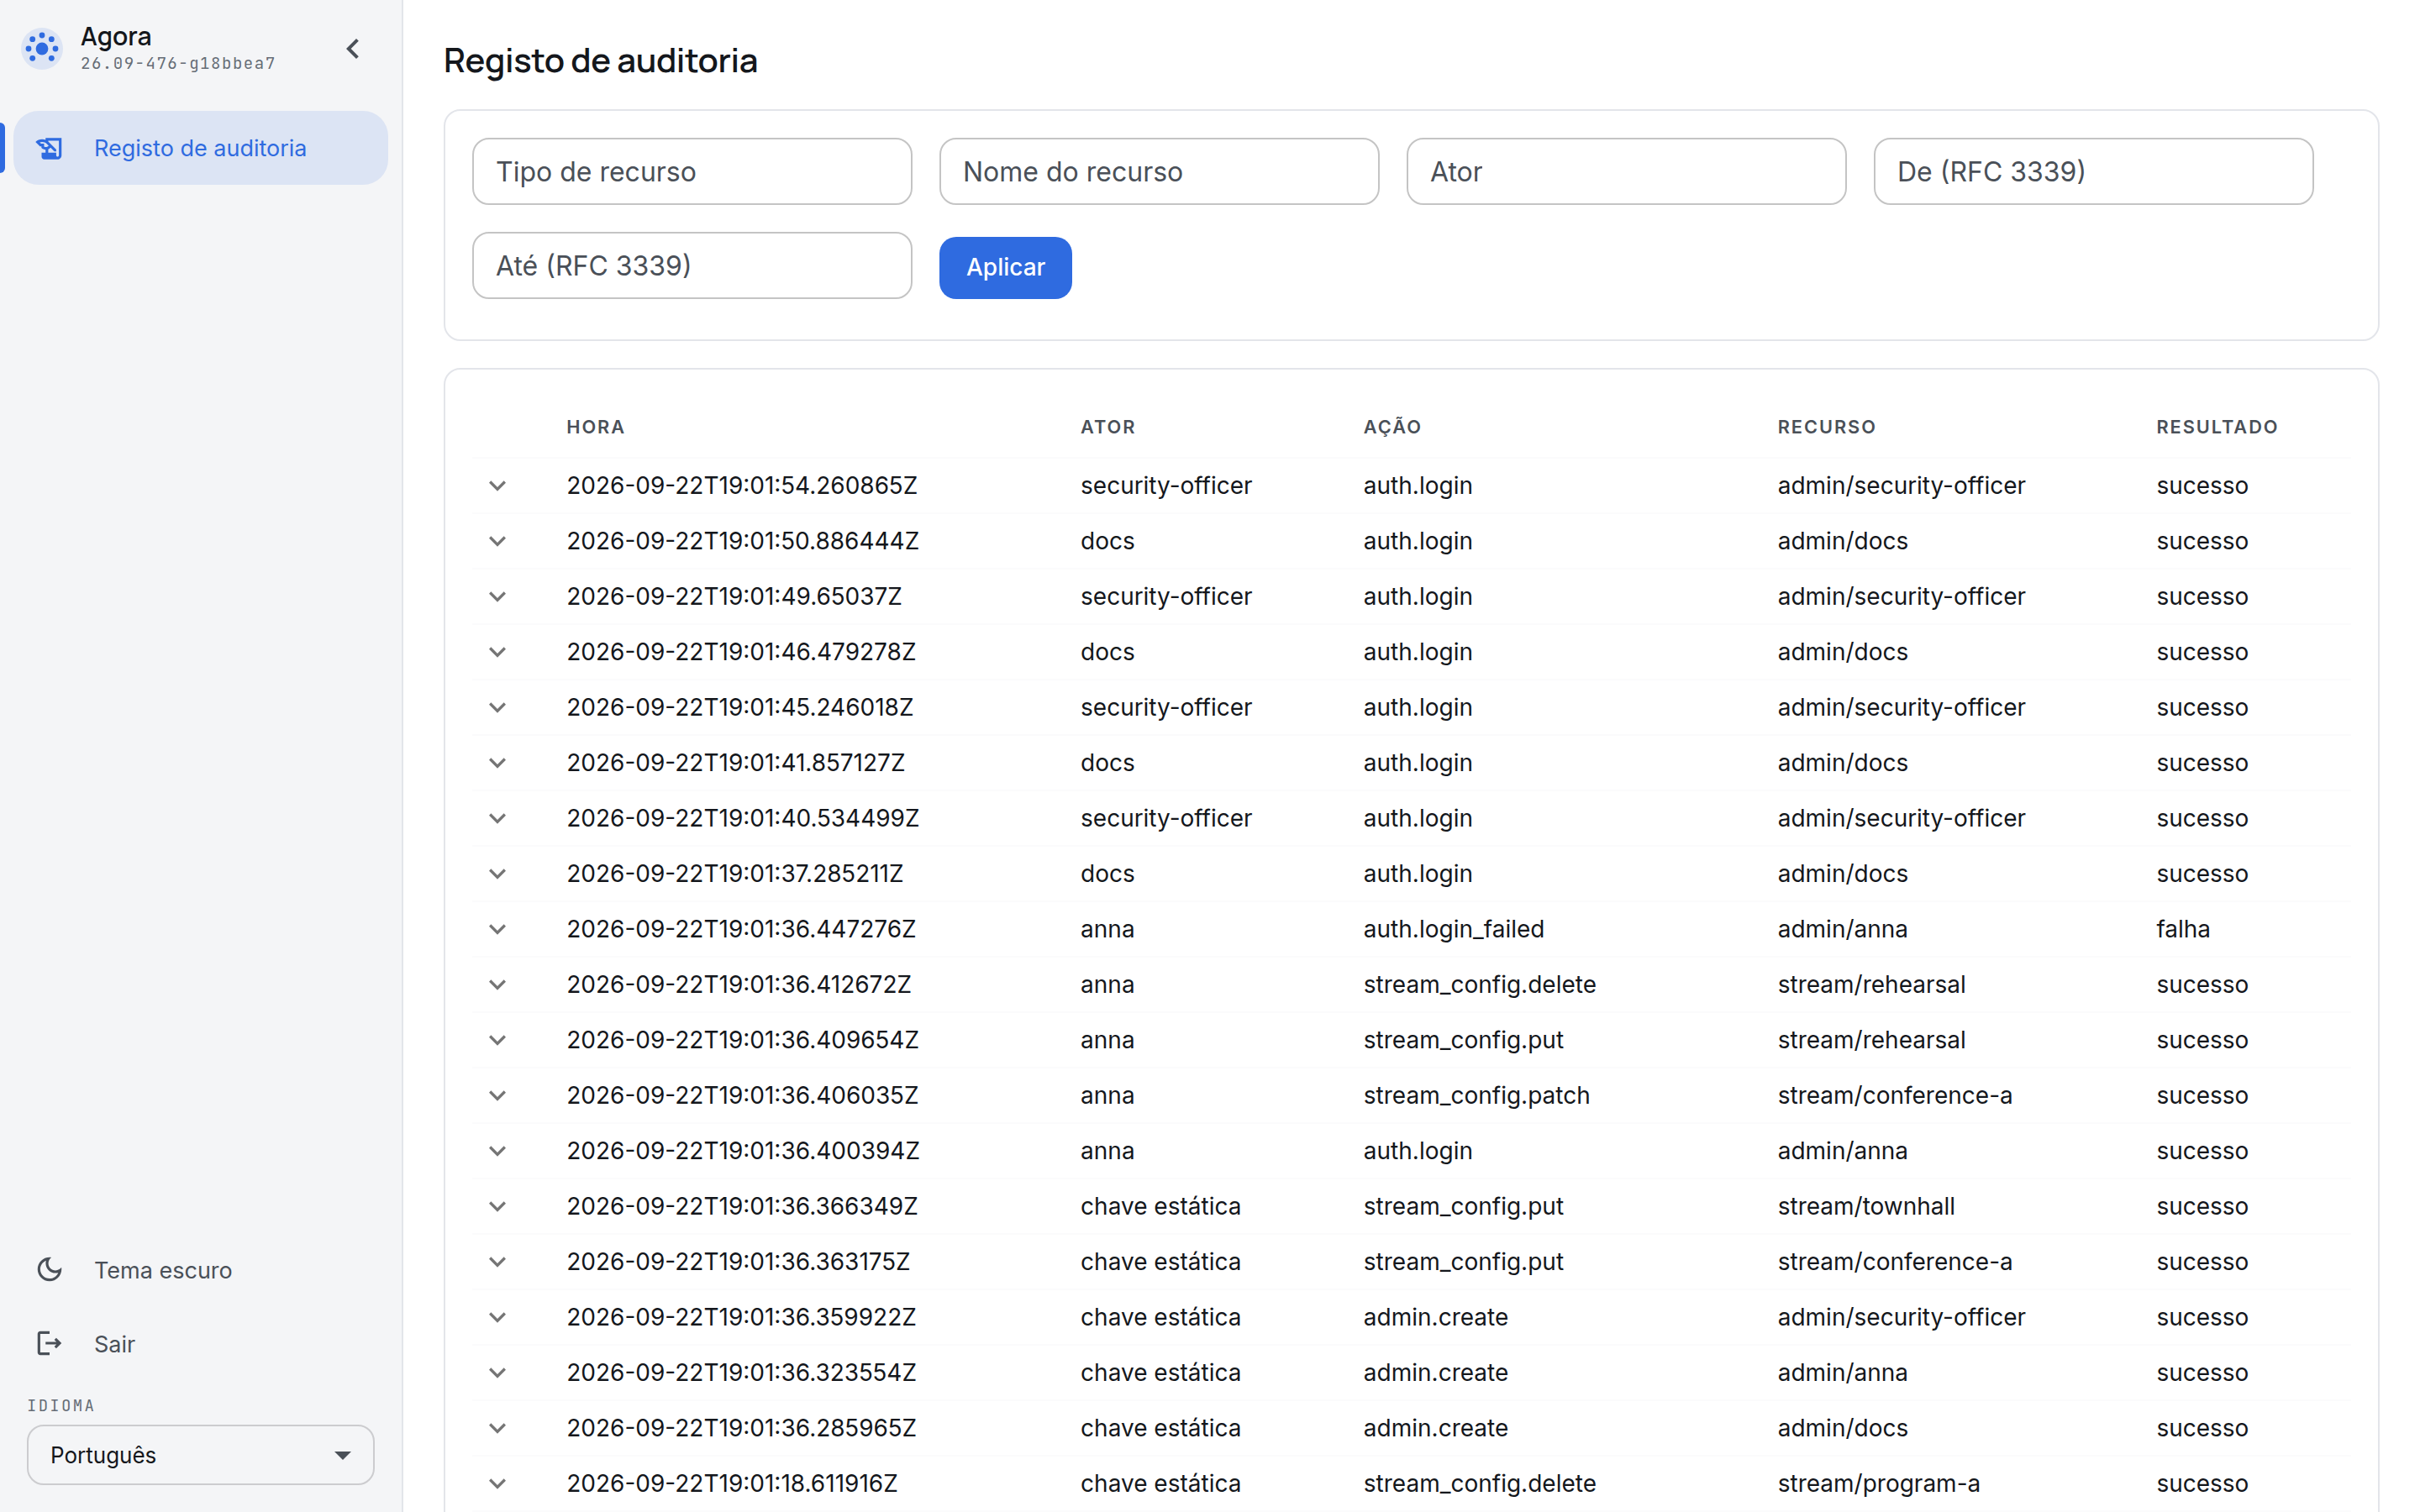2420x1512 pixels.
Task: Click the AÇÃO column header
Action: [x=1392, y=427]
